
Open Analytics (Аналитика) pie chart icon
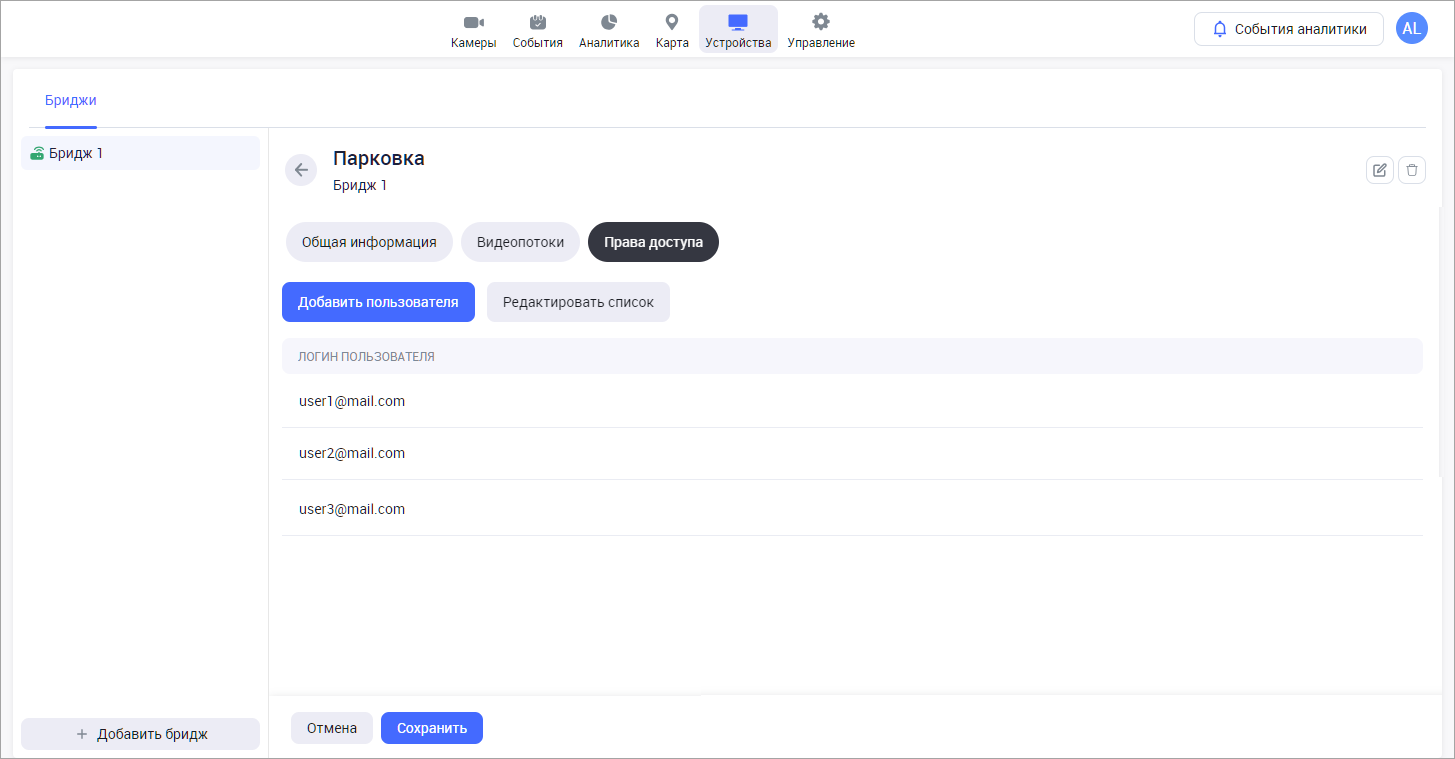[608, 23]
